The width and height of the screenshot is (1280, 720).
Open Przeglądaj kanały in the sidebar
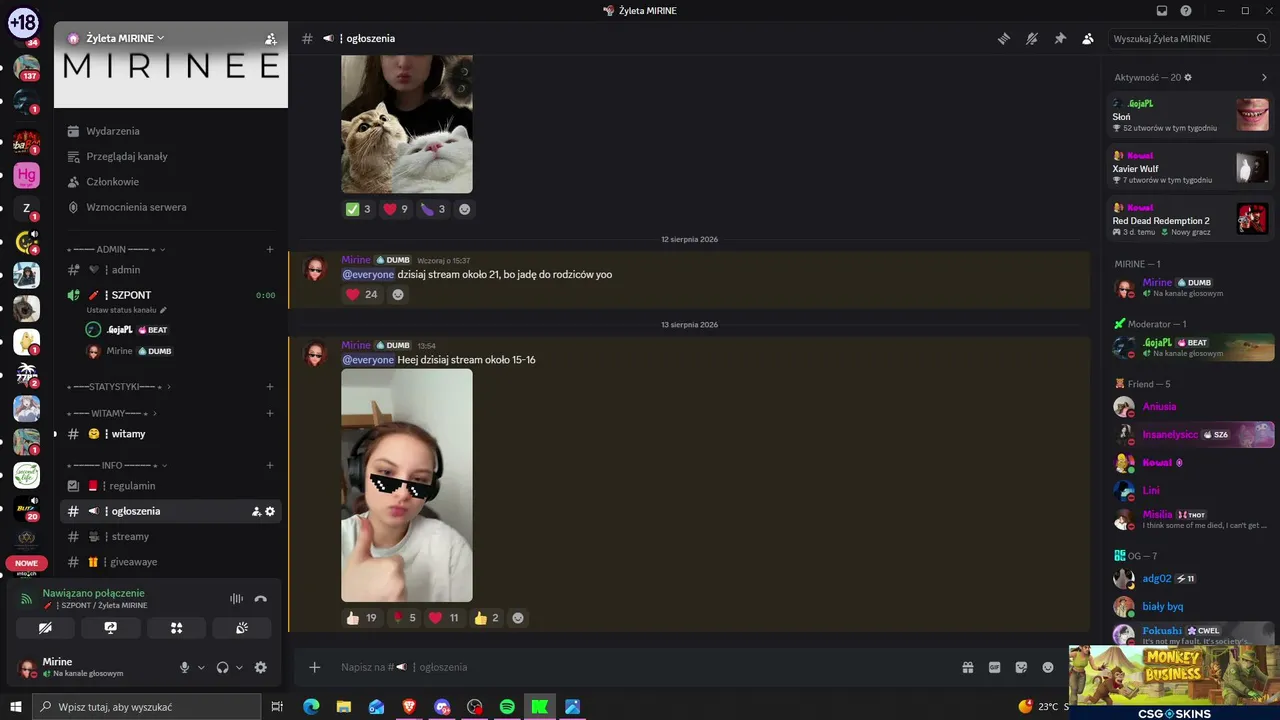pyautogui.click(x=171, y=157)
